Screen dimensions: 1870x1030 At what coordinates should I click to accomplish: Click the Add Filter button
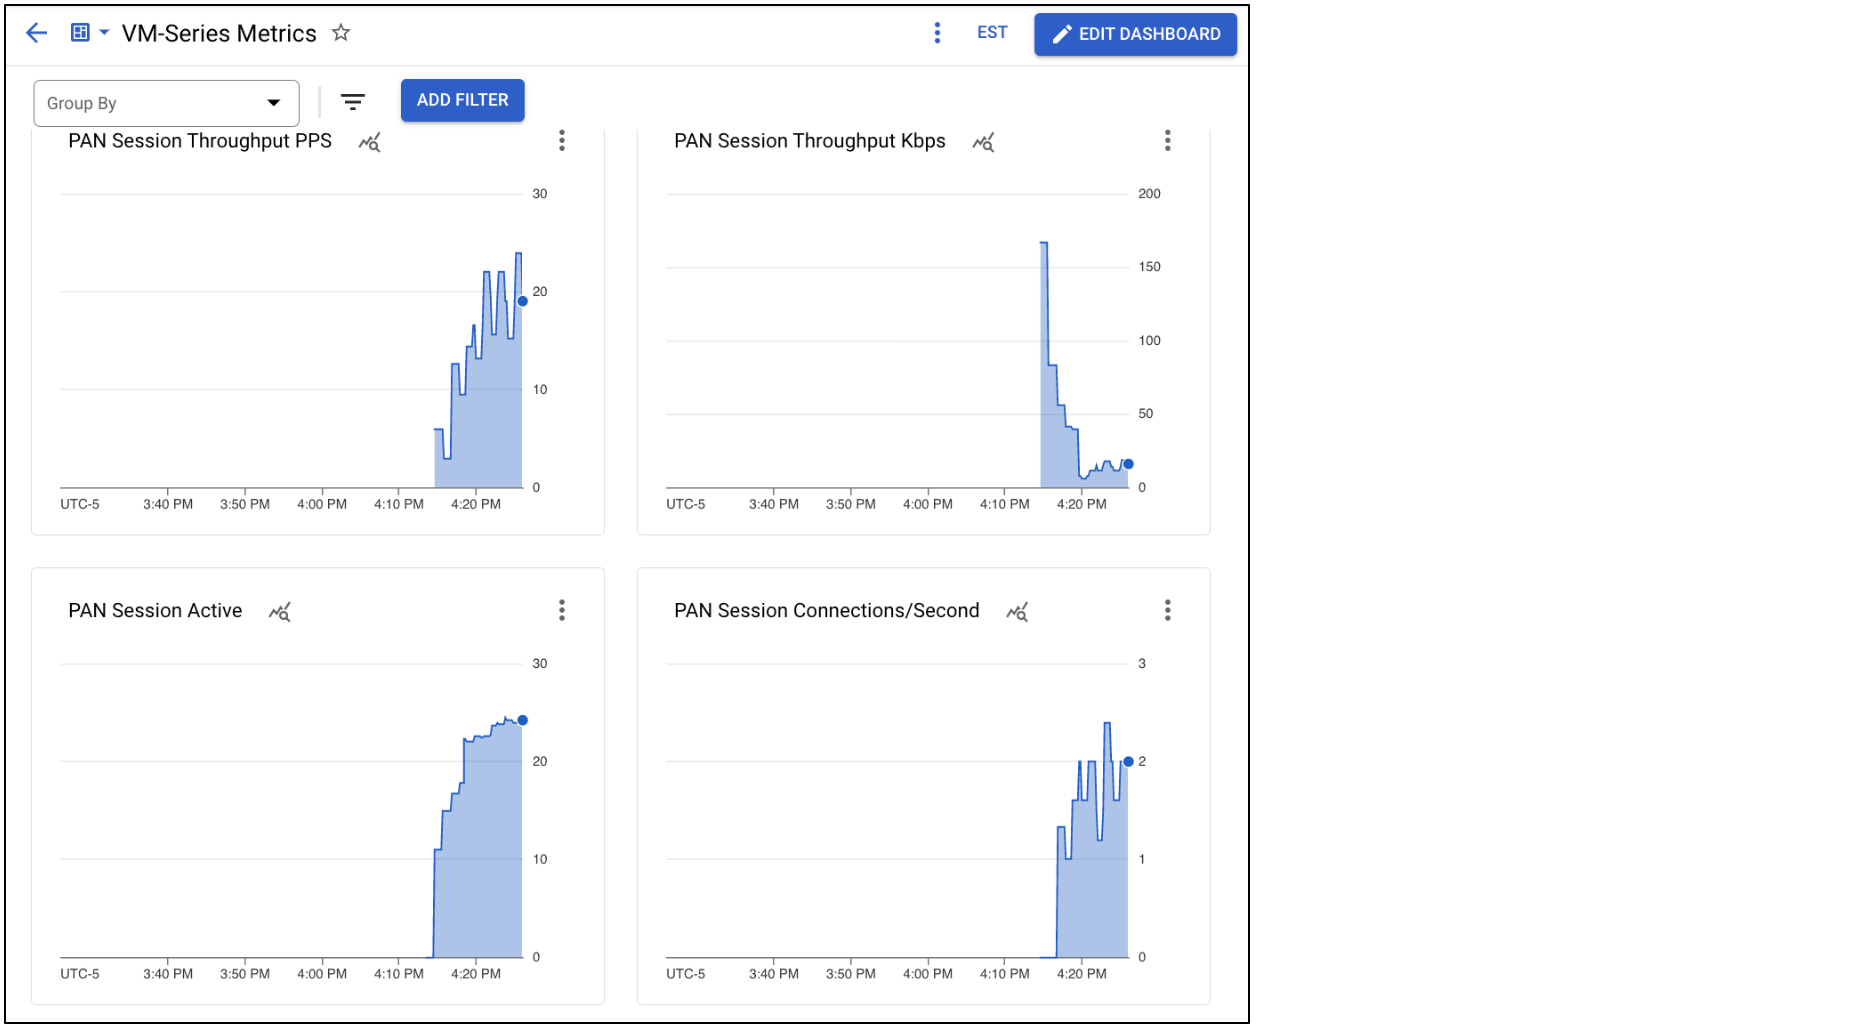click(462, 100)
